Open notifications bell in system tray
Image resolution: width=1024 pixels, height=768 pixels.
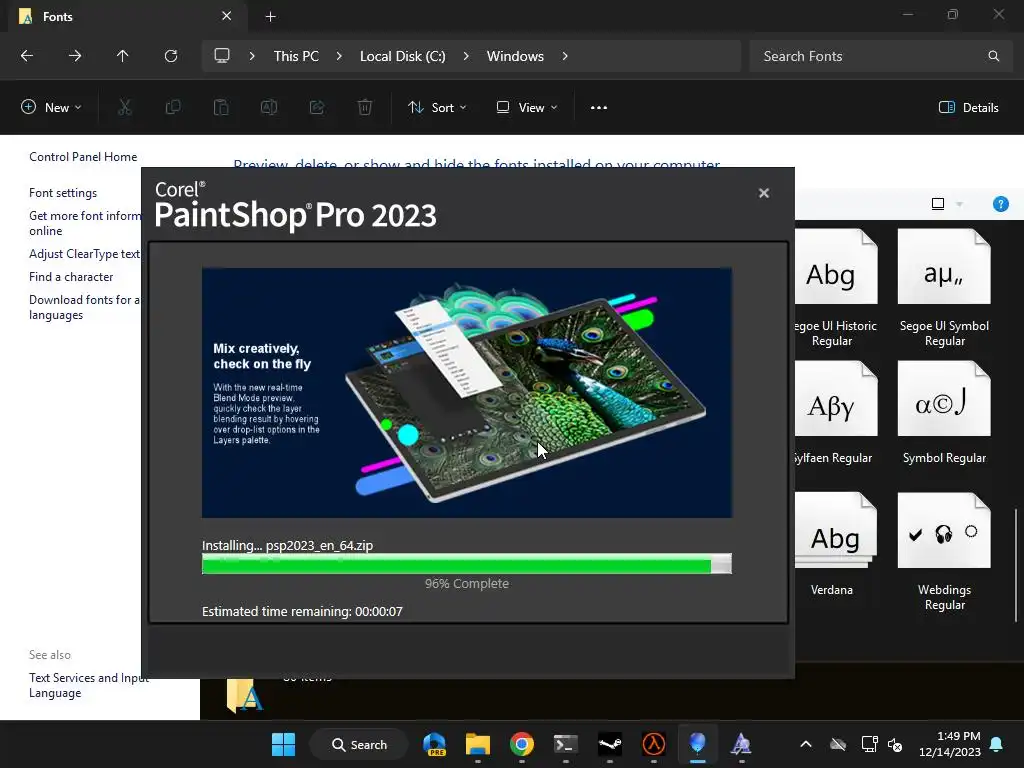tap(996, 744)
